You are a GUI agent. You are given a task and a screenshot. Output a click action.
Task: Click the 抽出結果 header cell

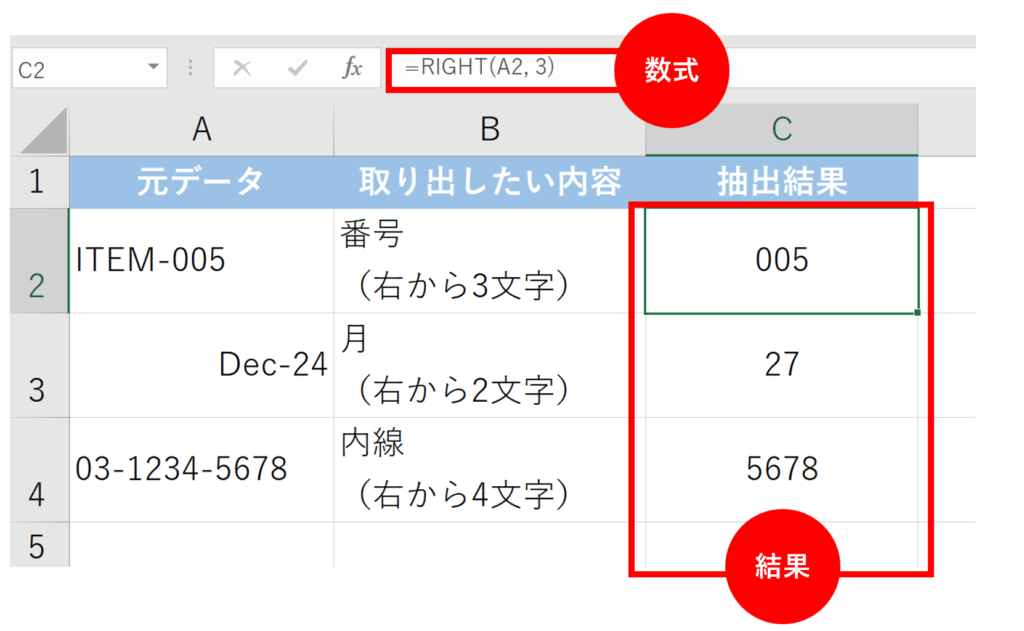click(782, 182)
